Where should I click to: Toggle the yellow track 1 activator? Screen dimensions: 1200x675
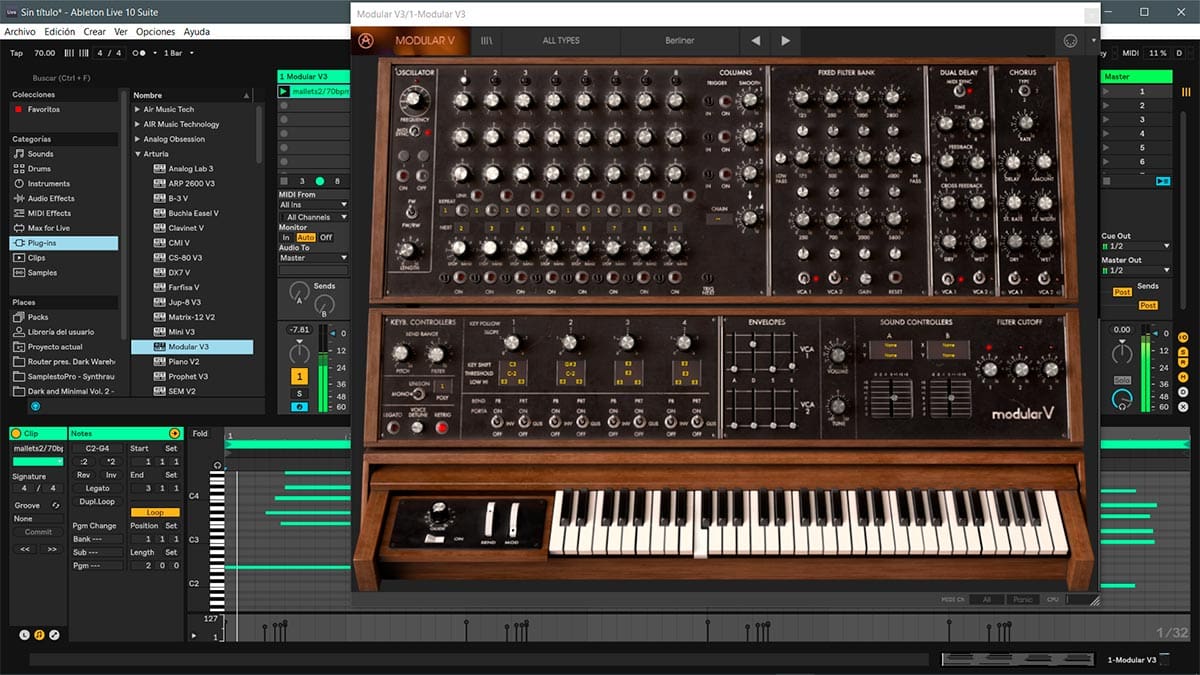pos(299,376)
